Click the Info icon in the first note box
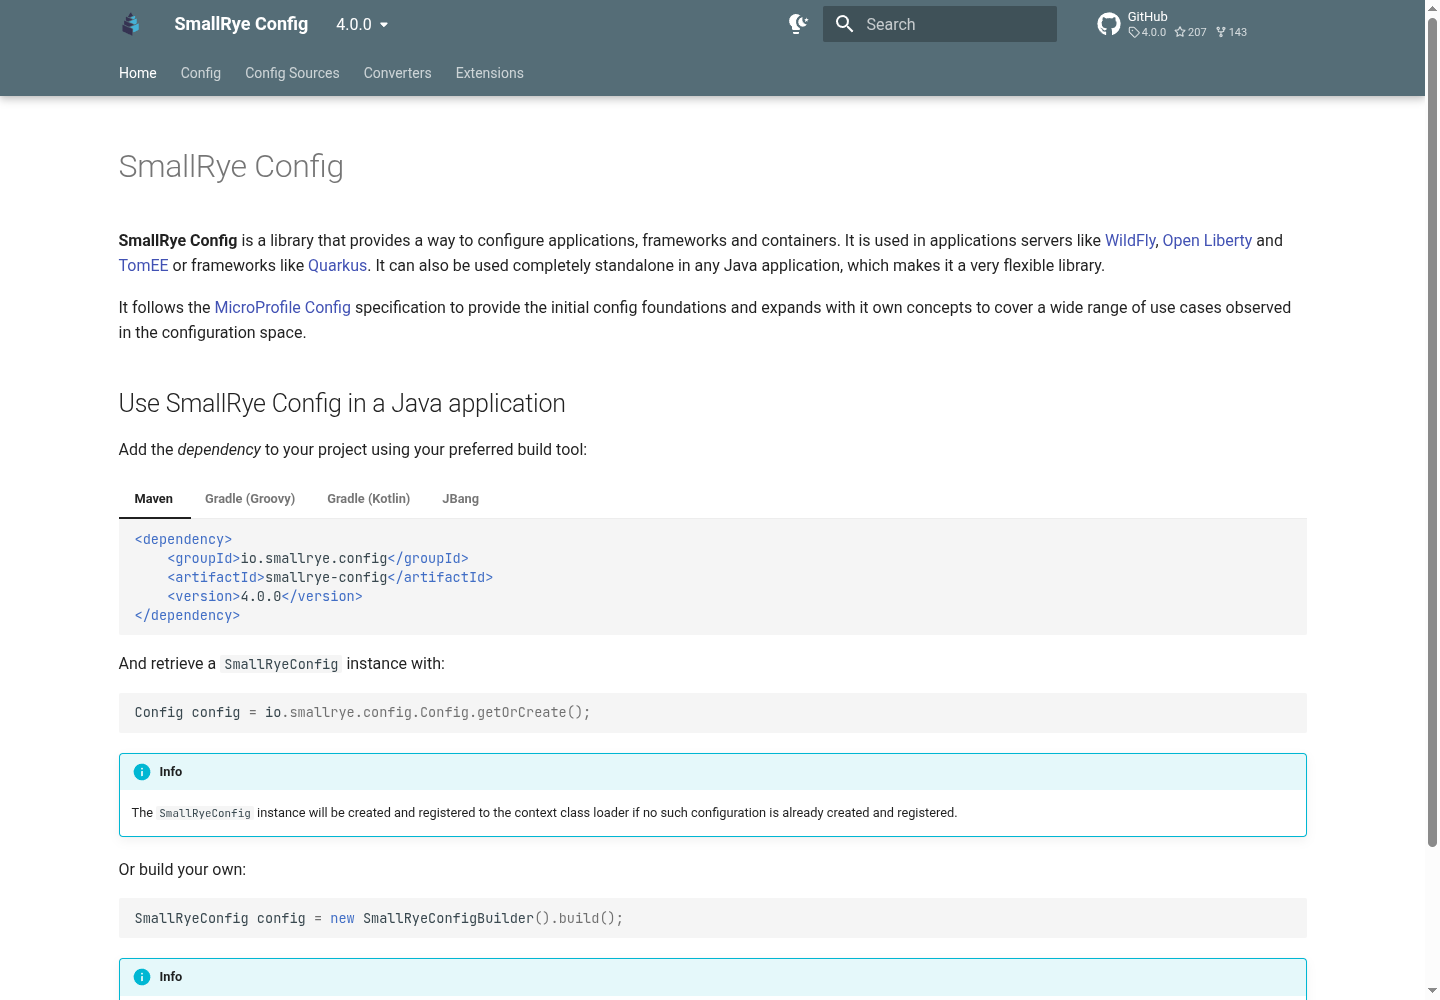 coord(142,772)
